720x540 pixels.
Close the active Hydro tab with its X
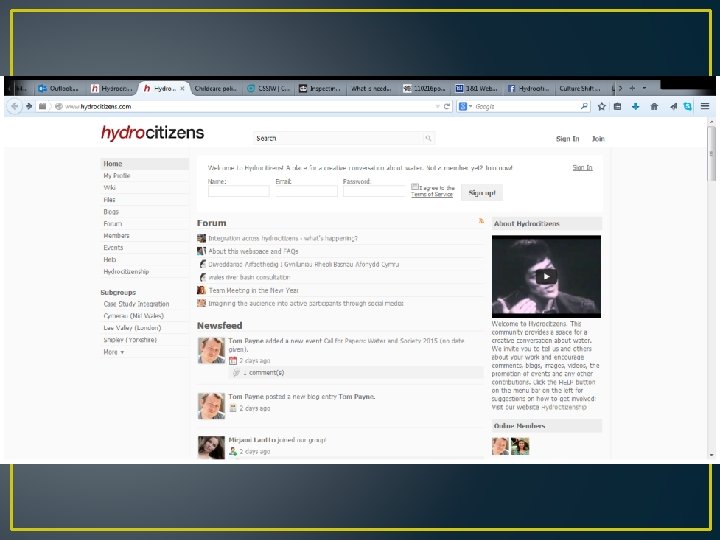182,88
